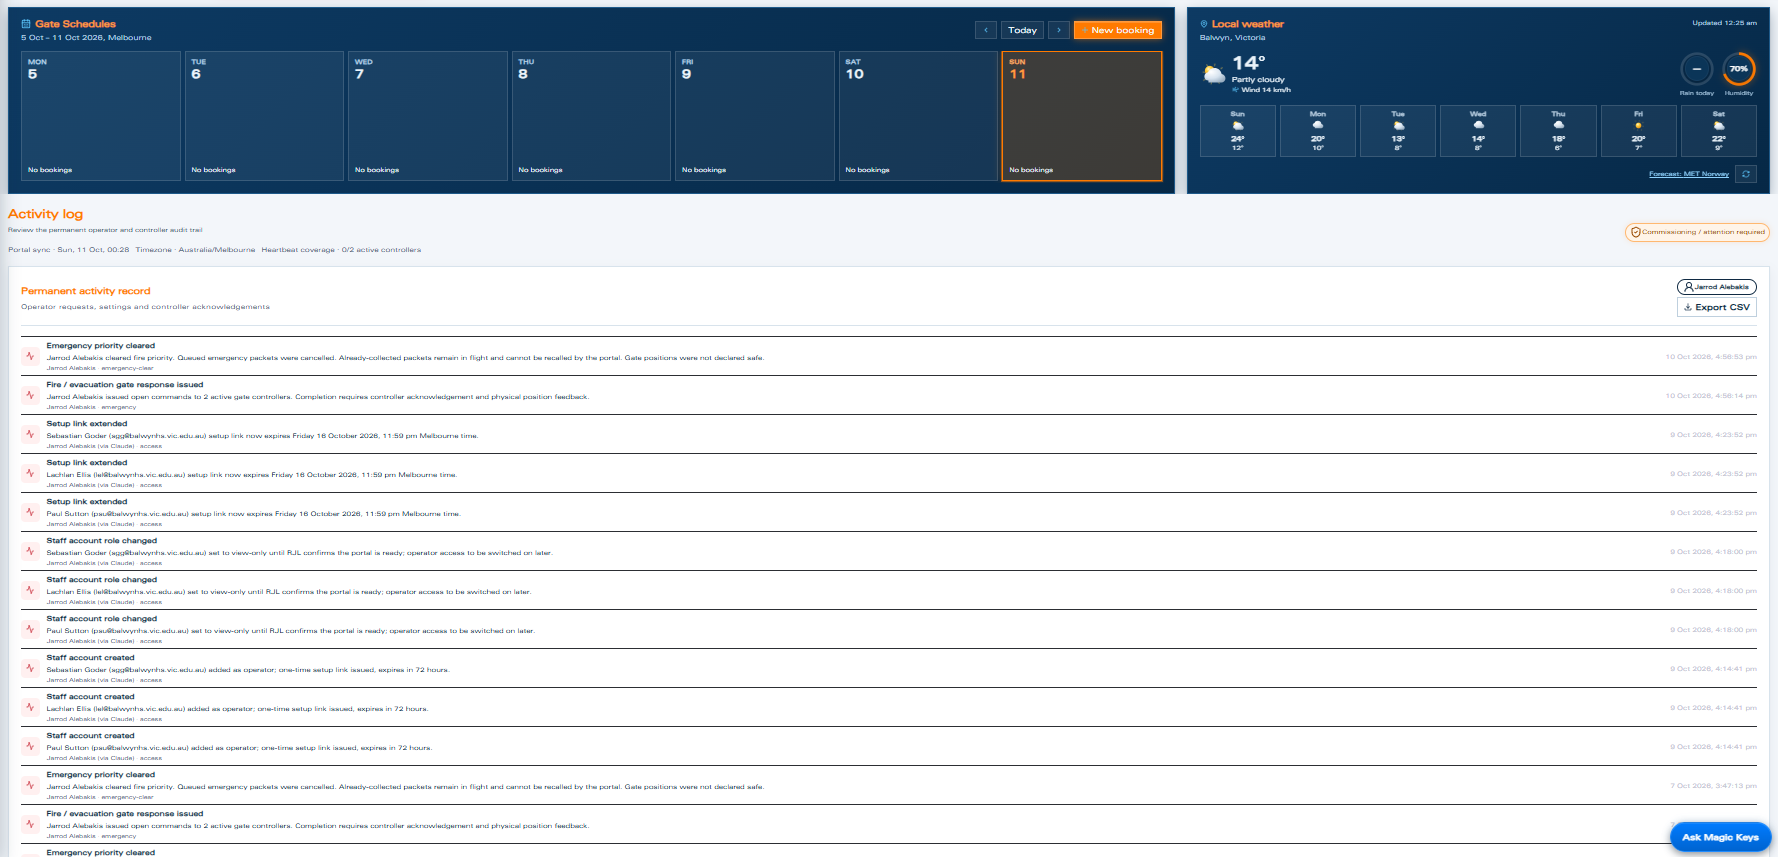Click the shield icon in the Commissioning badge
Screen dimensions: 1778x857
click(x=1636, y=232)
